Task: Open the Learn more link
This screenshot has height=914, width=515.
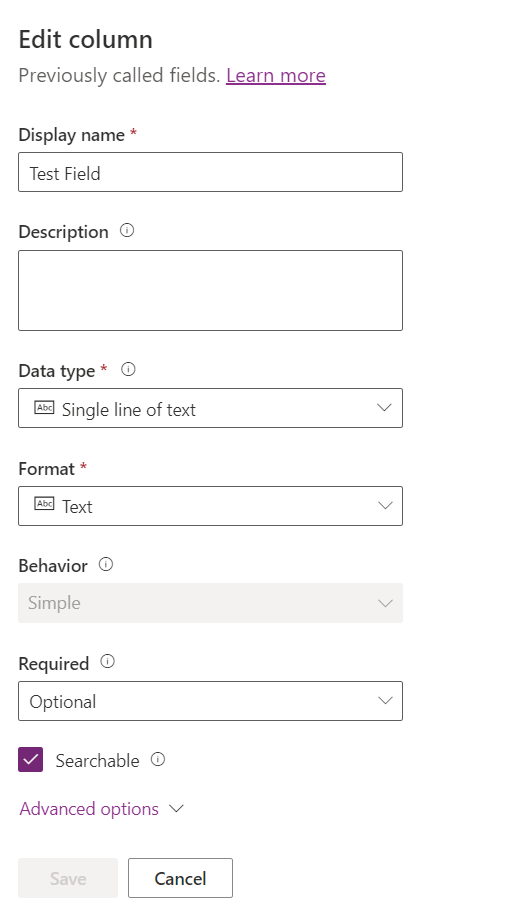Action: tap(276, 75)
